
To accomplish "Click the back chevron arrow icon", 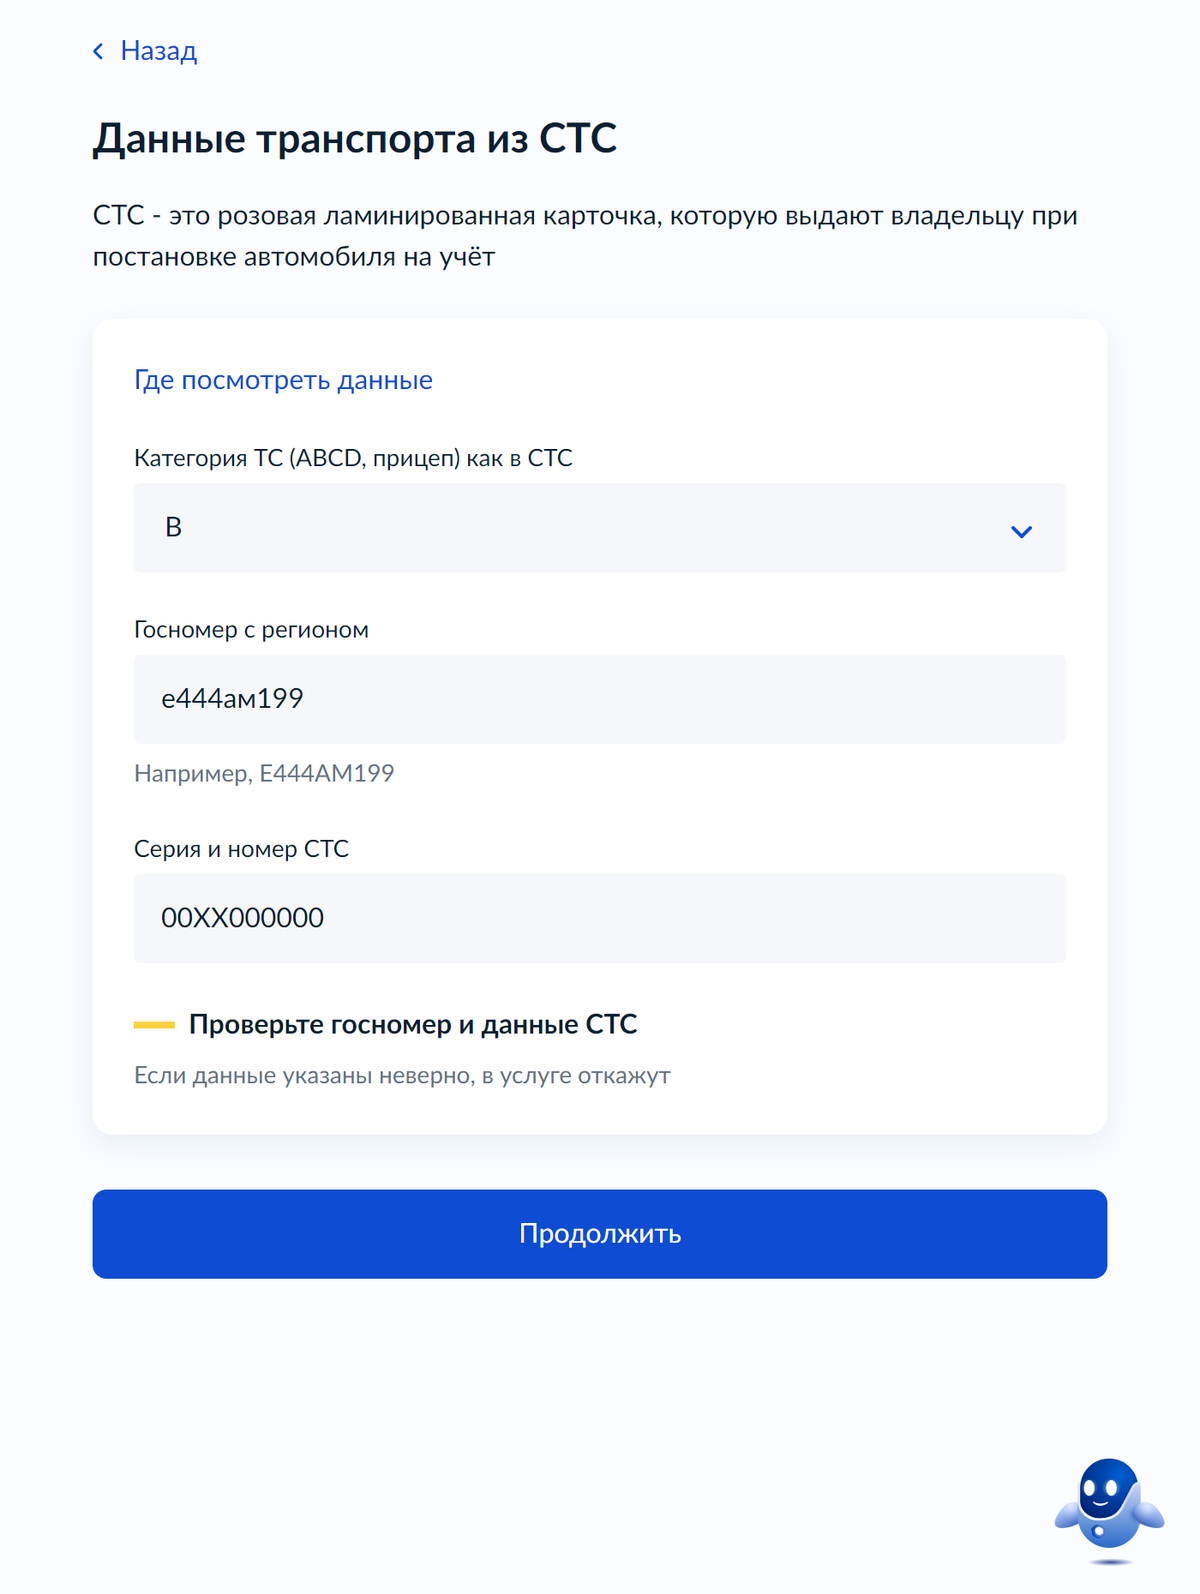I will click(98, 51).
